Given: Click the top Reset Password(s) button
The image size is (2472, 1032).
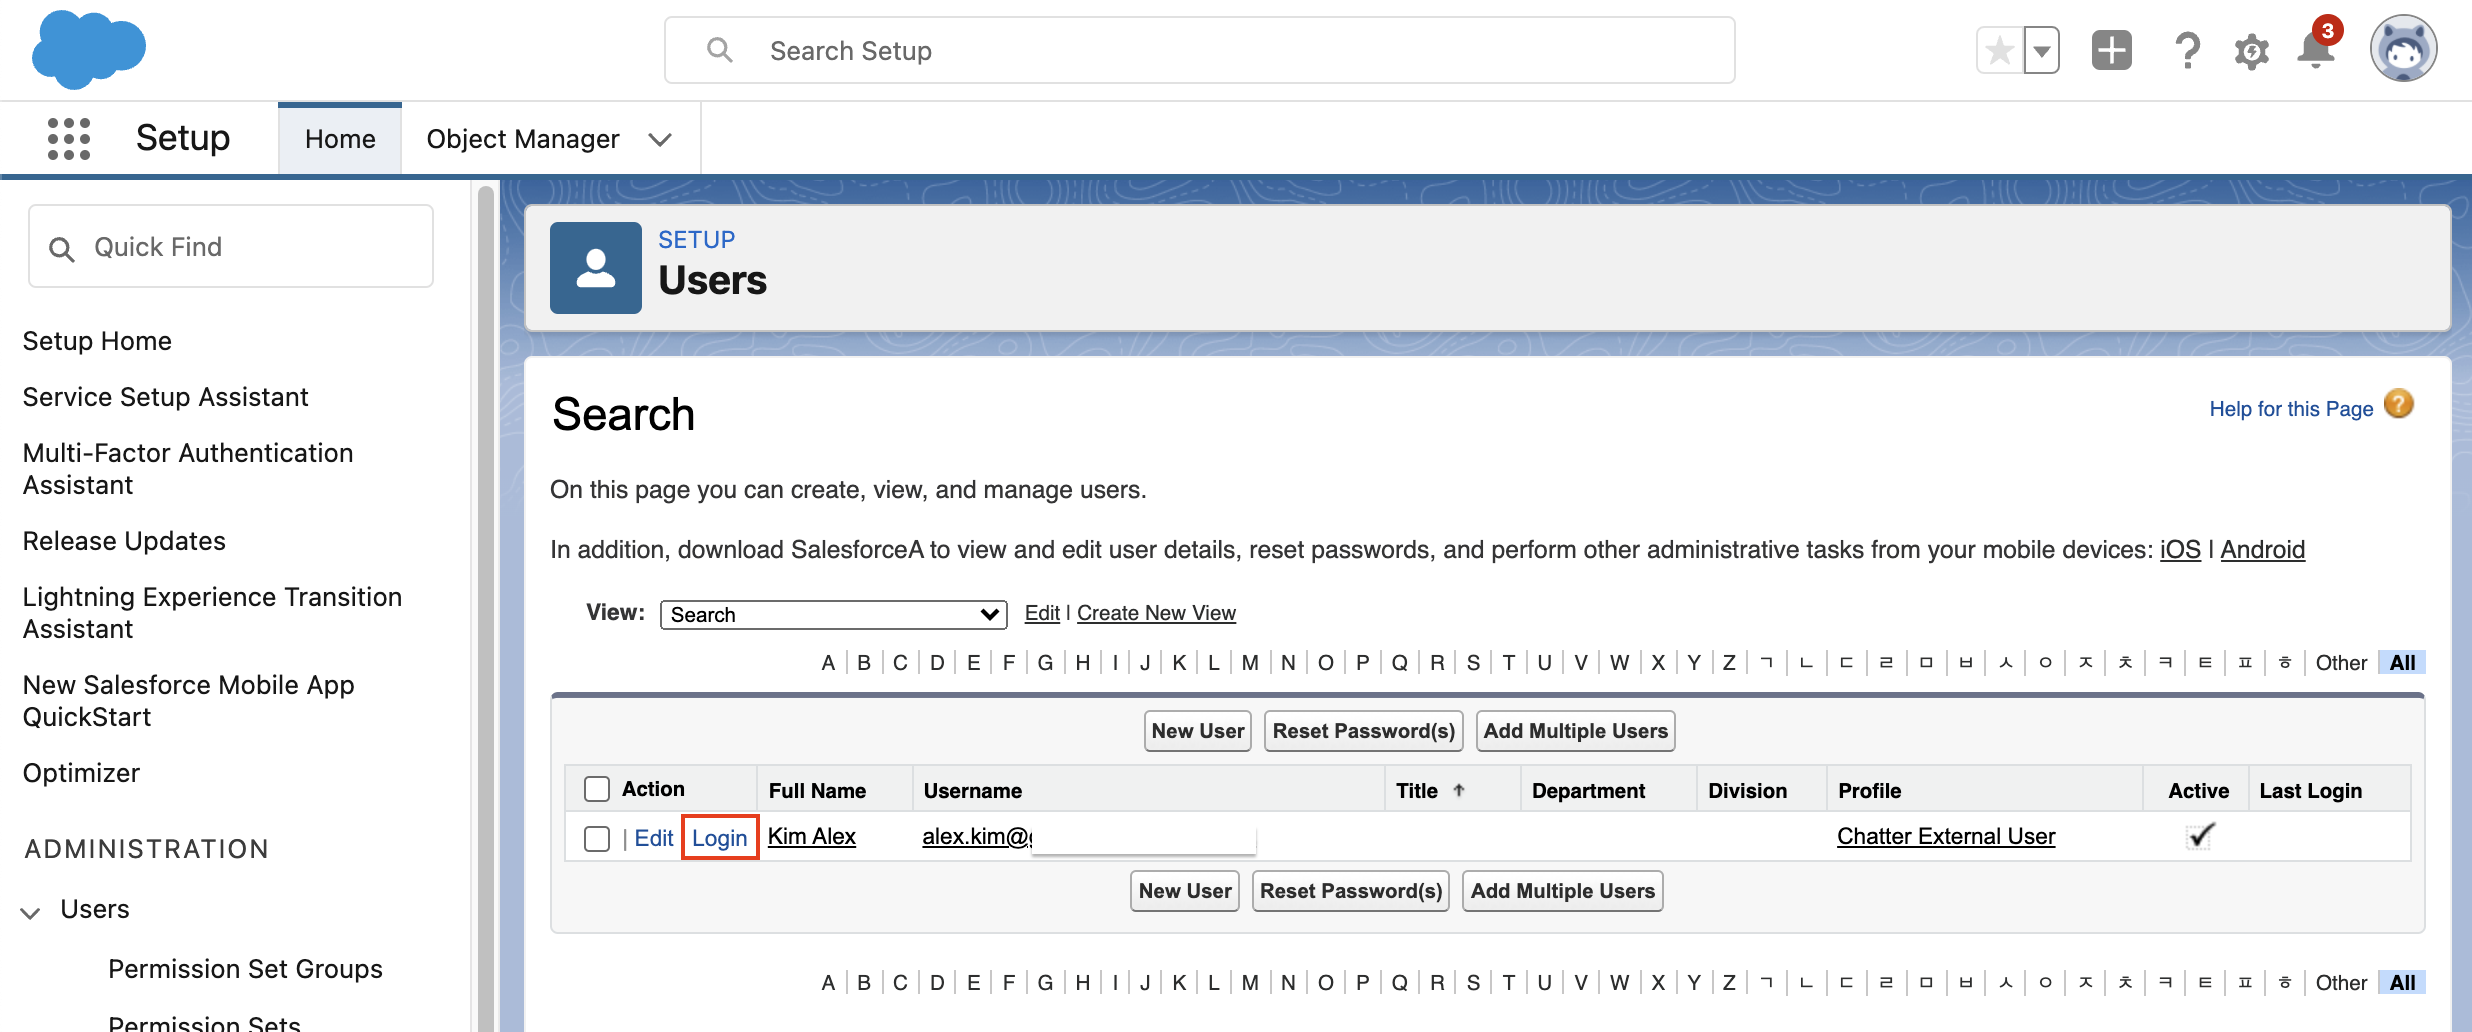Looking at the screenshot, I should pos(1363,731).
